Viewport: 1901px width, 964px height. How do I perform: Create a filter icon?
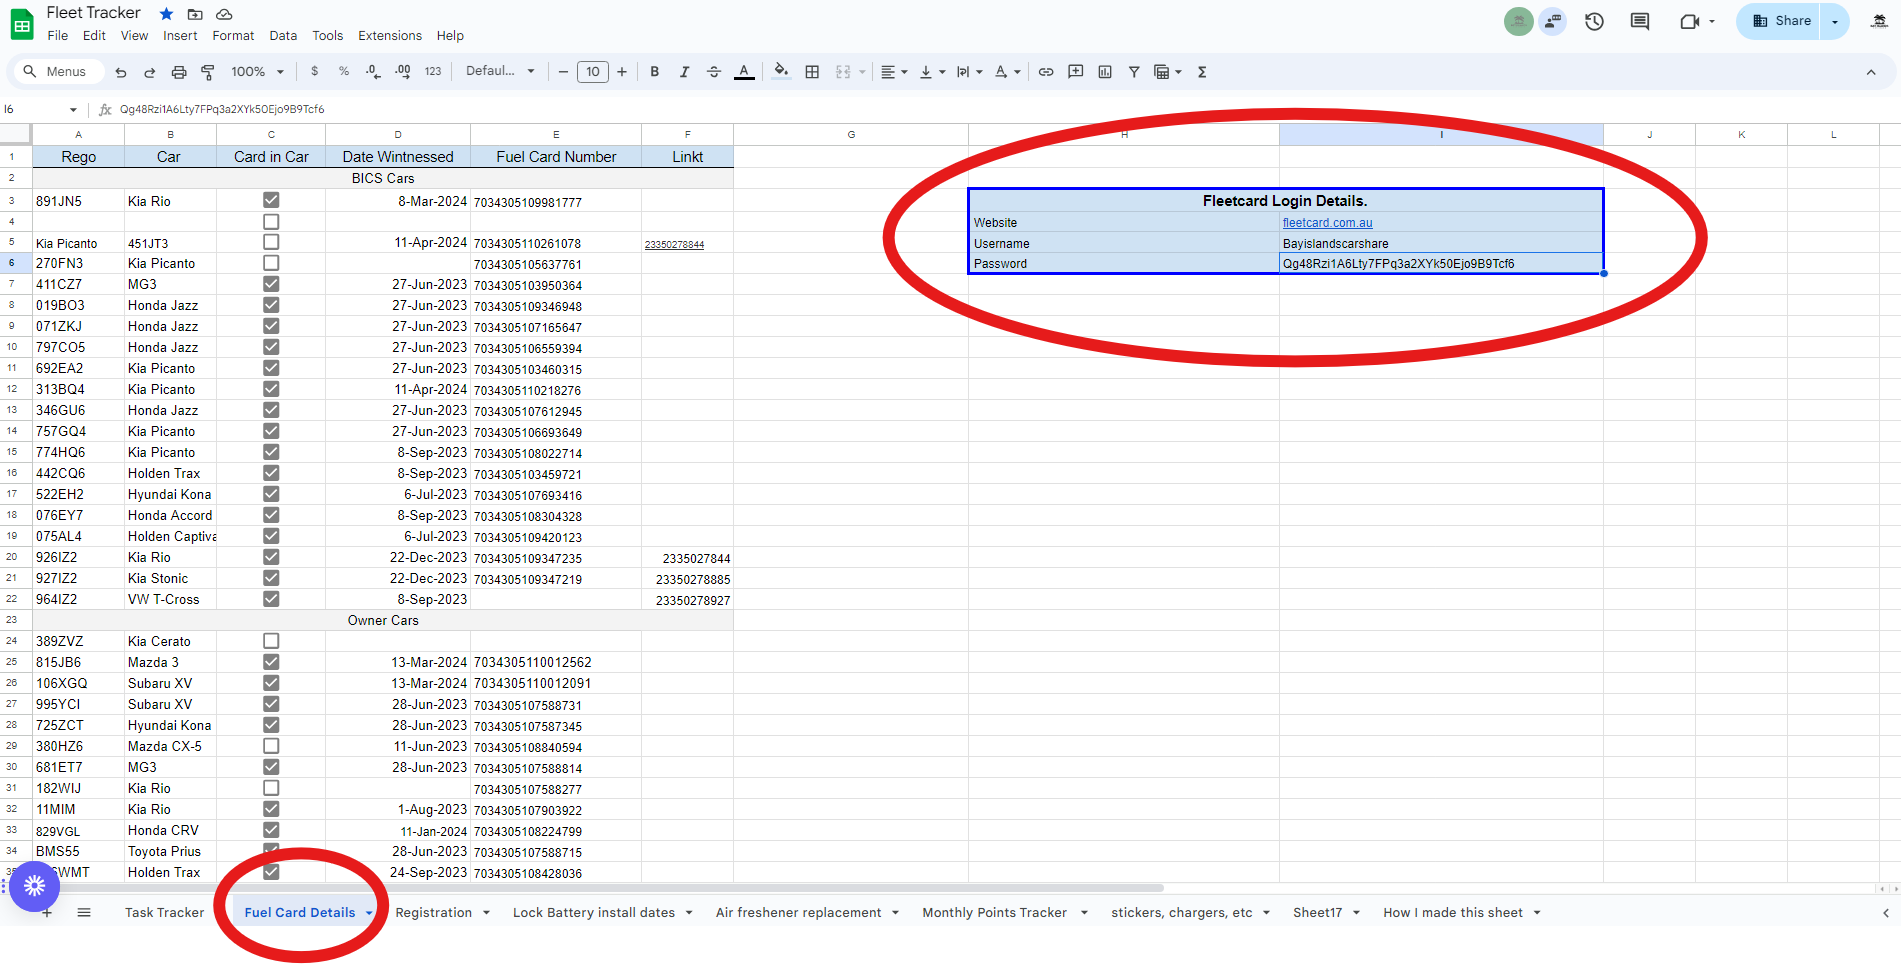(x=1134, y=72)
